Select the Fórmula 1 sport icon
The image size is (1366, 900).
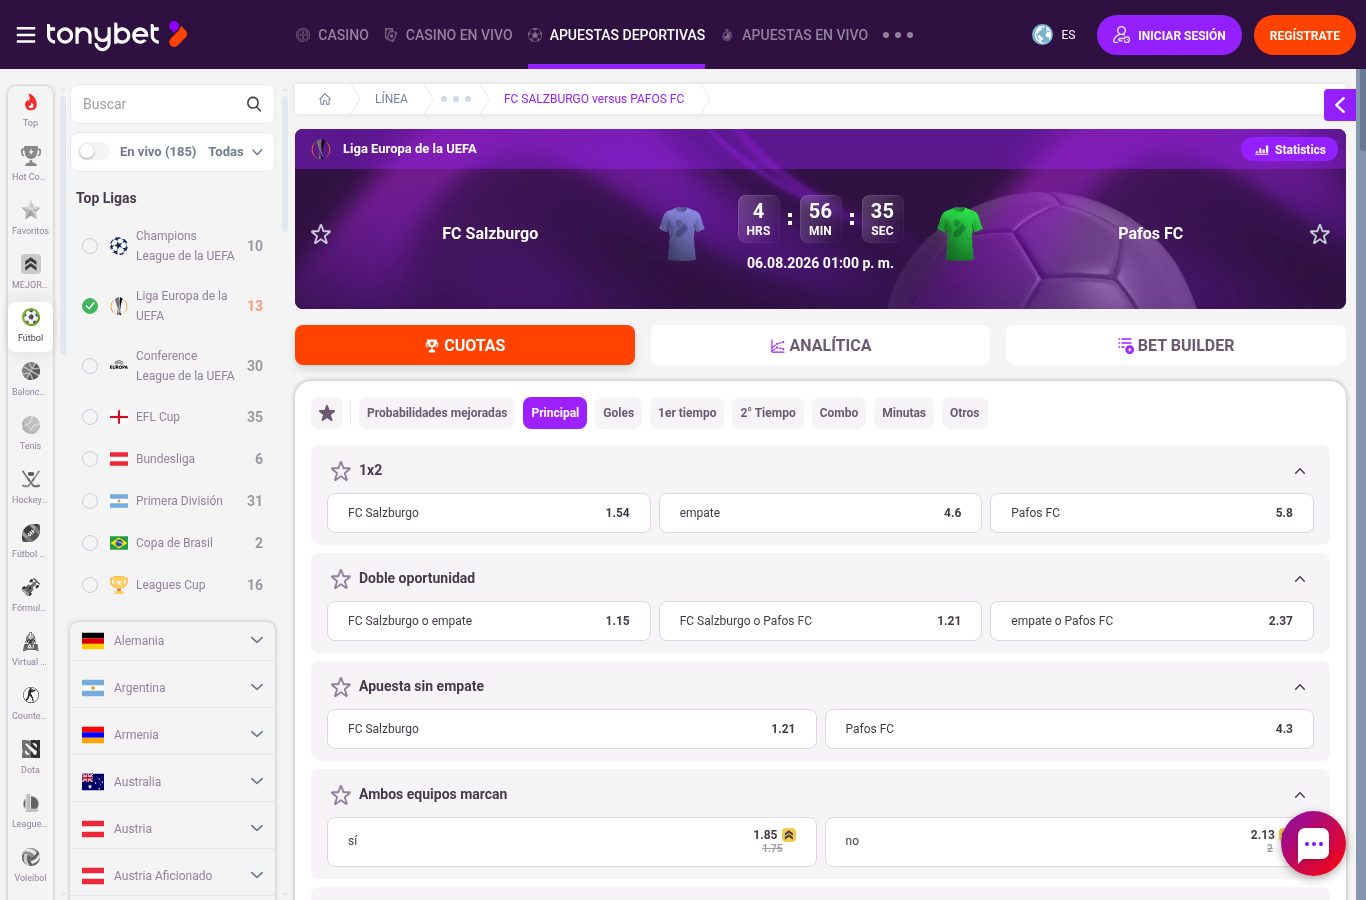click(31, 595)
